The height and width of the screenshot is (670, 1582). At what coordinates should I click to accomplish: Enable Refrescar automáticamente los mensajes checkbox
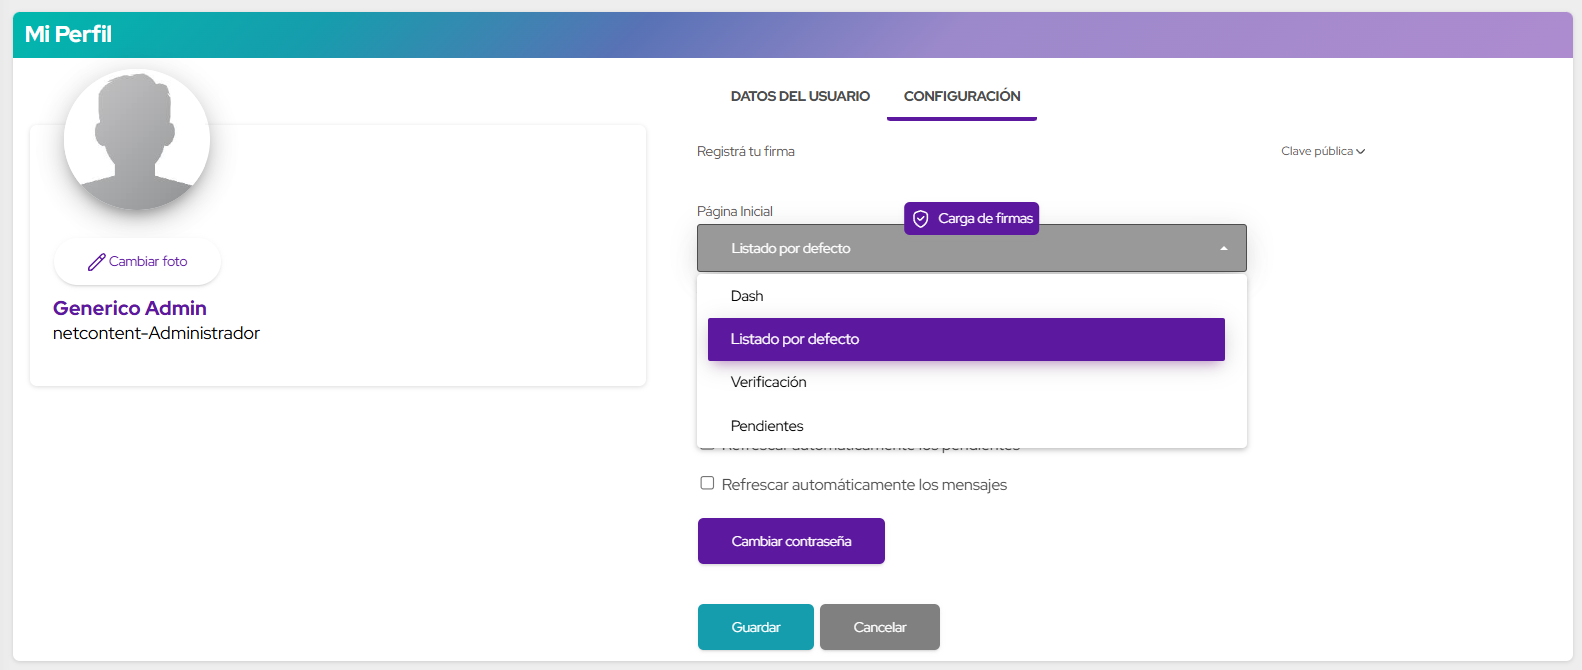click(x=707, y=483)
